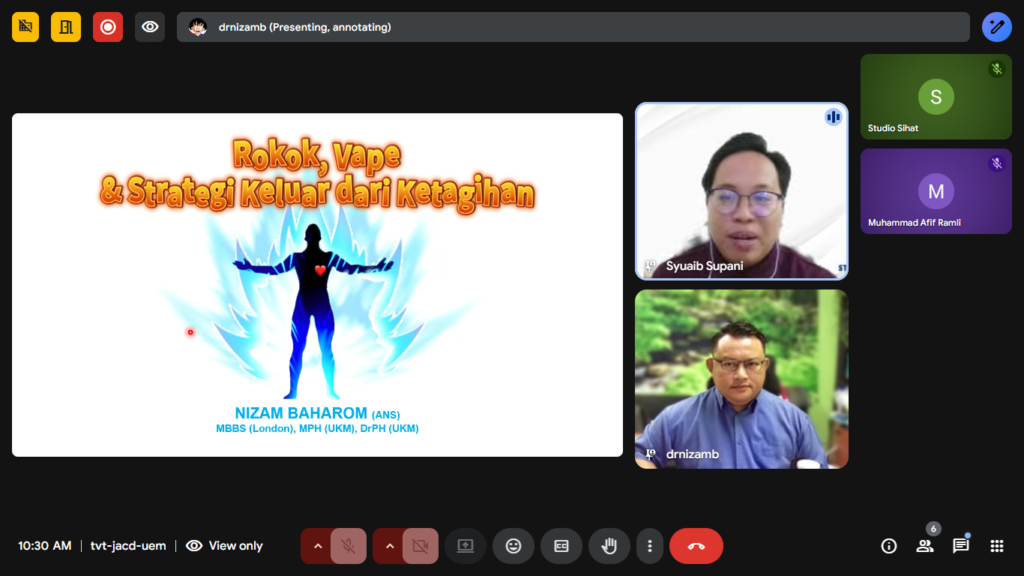Unmute the microphone
The width and height of the screenshot is (1024, 576).
coord(348,546)
